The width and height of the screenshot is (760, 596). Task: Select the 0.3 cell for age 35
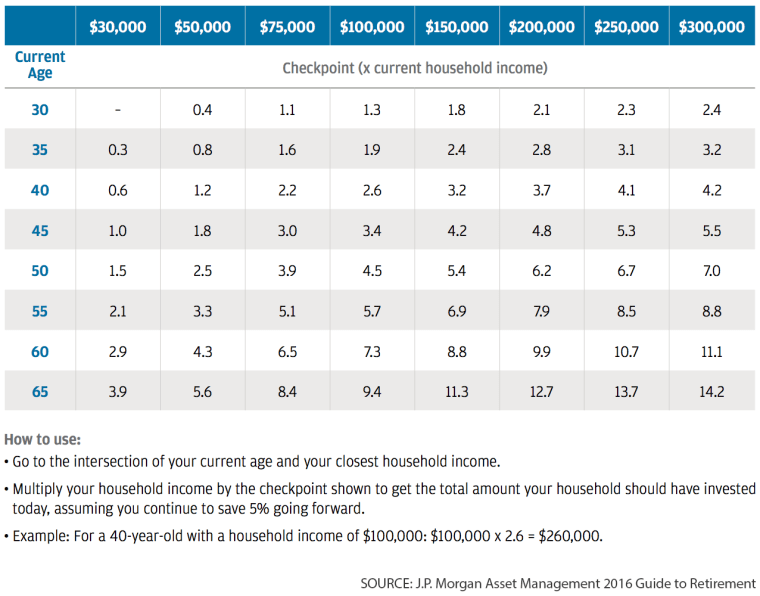(x=117, y=150)
